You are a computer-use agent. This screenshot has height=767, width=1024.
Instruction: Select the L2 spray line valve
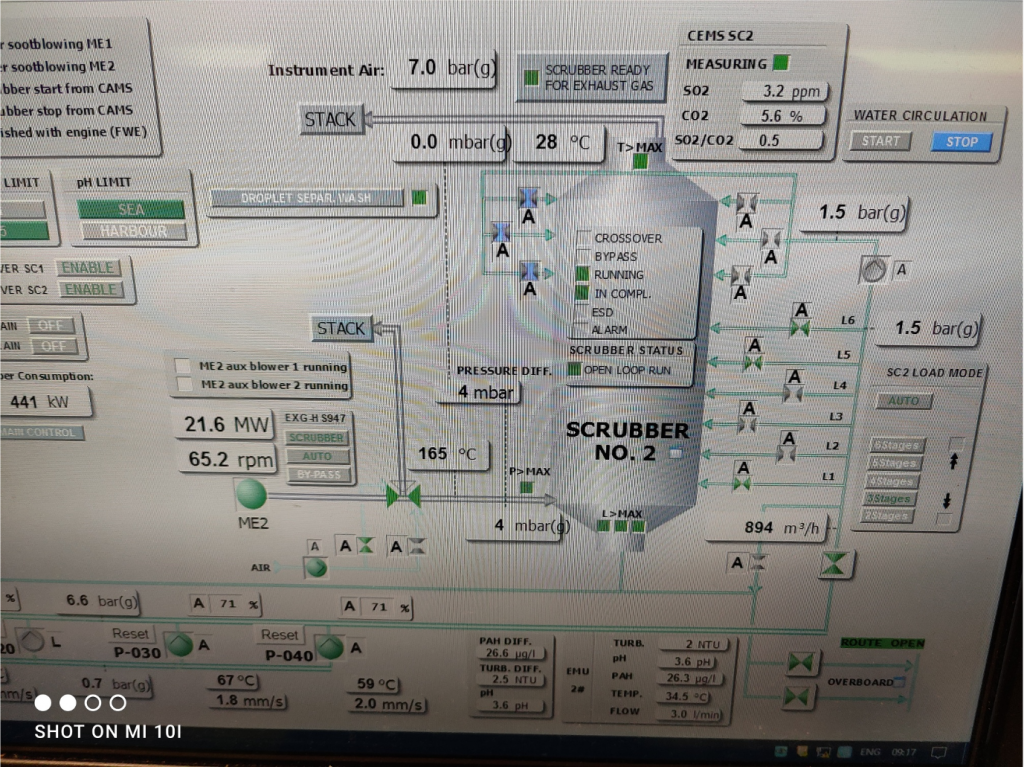787,454
